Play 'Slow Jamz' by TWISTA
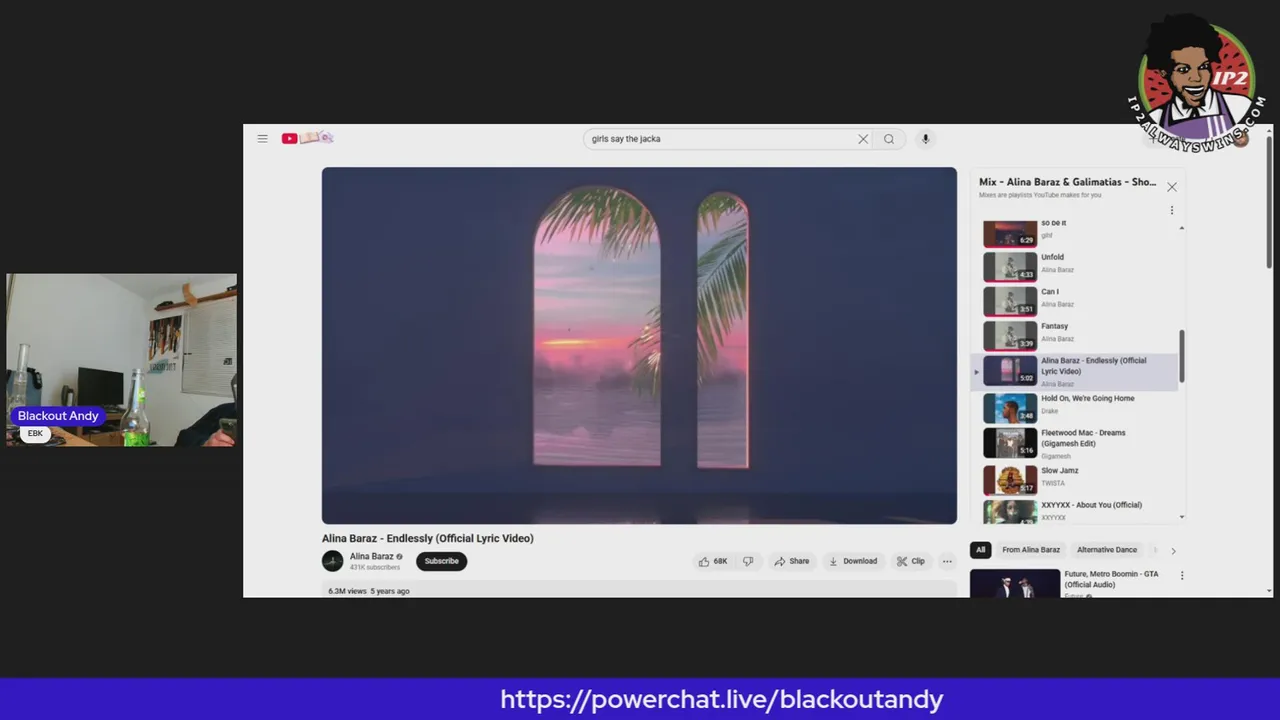 pyautogui.click(x=1075, y=479)
